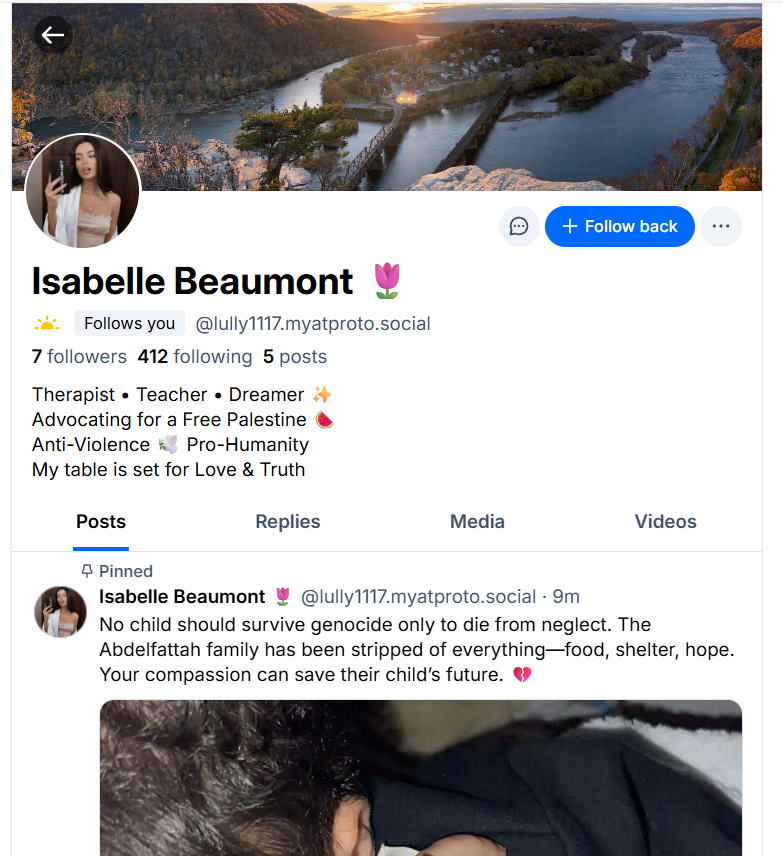Viewport: 783px width, 856px height.
Task: Open the three-dots more options menu
Action: (721, 226)
